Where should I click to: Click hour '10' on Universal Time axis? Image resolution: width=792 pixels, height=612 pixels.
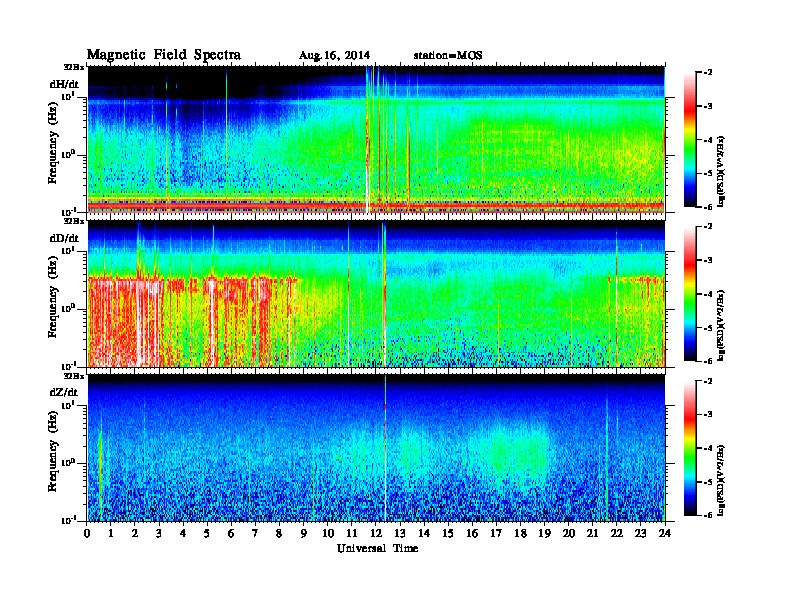pos(328,533)
